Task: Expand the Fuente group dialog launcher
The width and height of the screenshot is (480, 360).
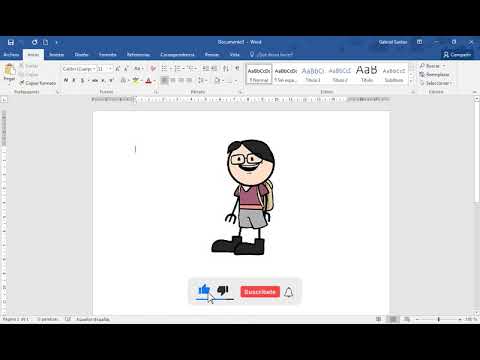Action: click(x=156, y=92)
